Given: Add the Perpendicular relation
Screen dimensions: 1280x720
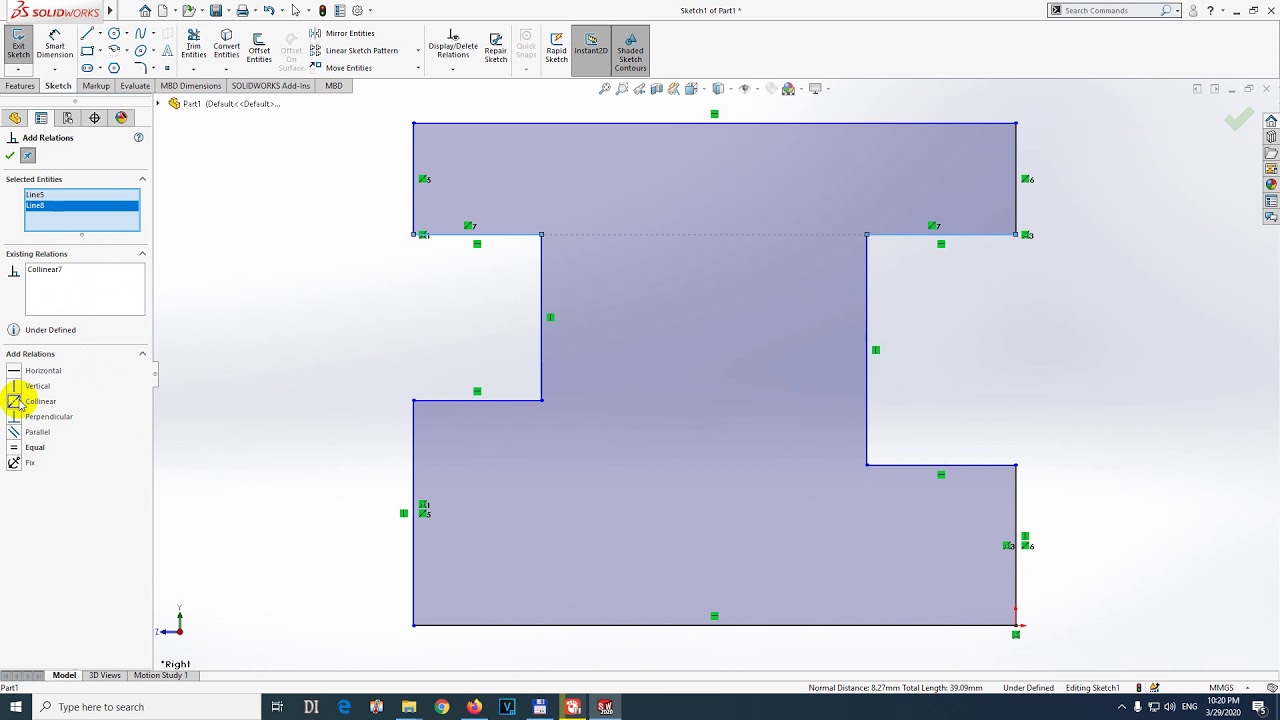Looking at the screenshot, I should (40, 417).
